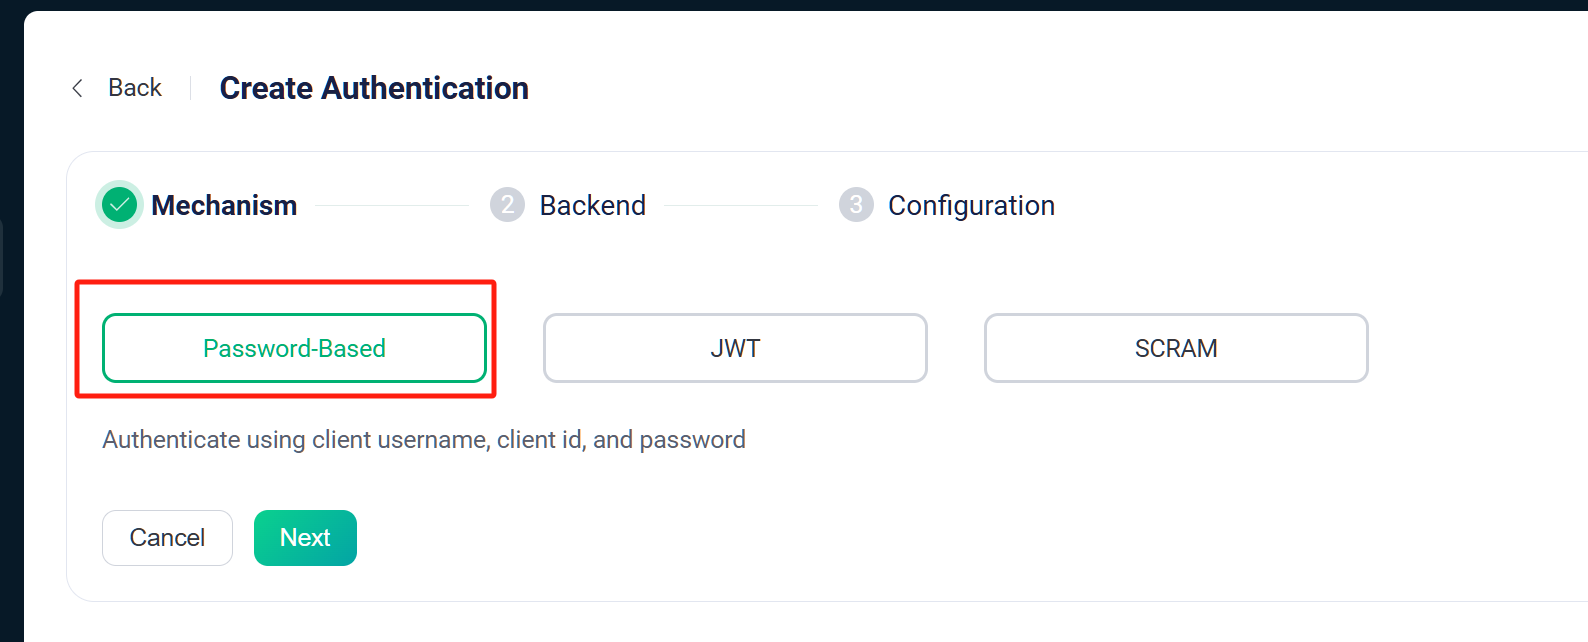Open the Backend step label

coord(593,205)
